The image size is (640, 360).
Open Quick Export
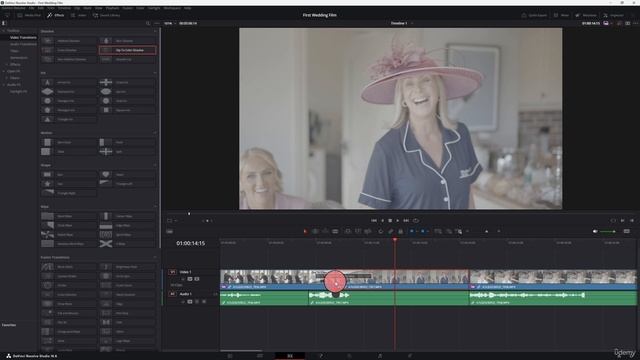click(x=534, y=15)
